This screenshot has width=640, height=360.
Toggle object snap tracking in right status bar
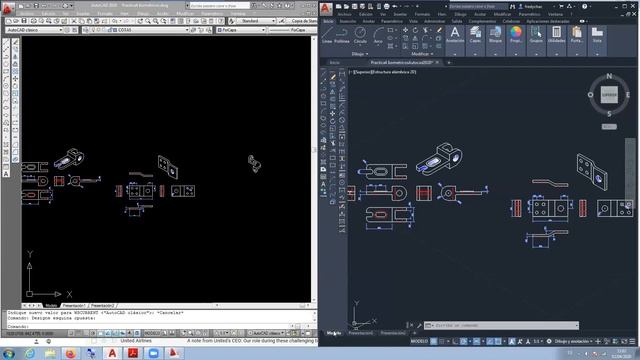pos(489,341)
